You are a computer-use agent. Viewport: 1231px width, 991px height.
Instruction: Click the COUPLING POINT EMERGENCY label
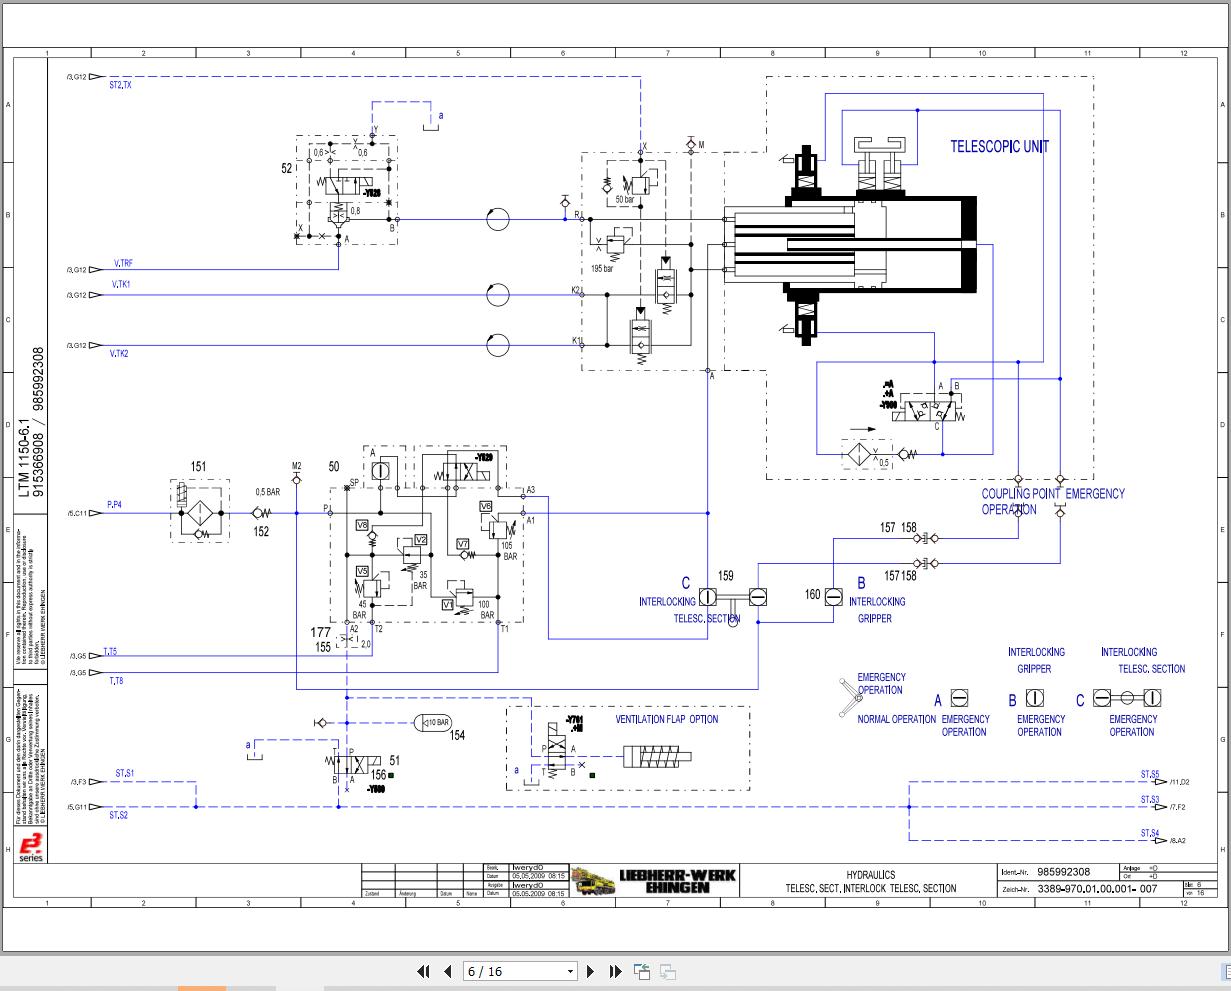click(x=1052, y=493)
